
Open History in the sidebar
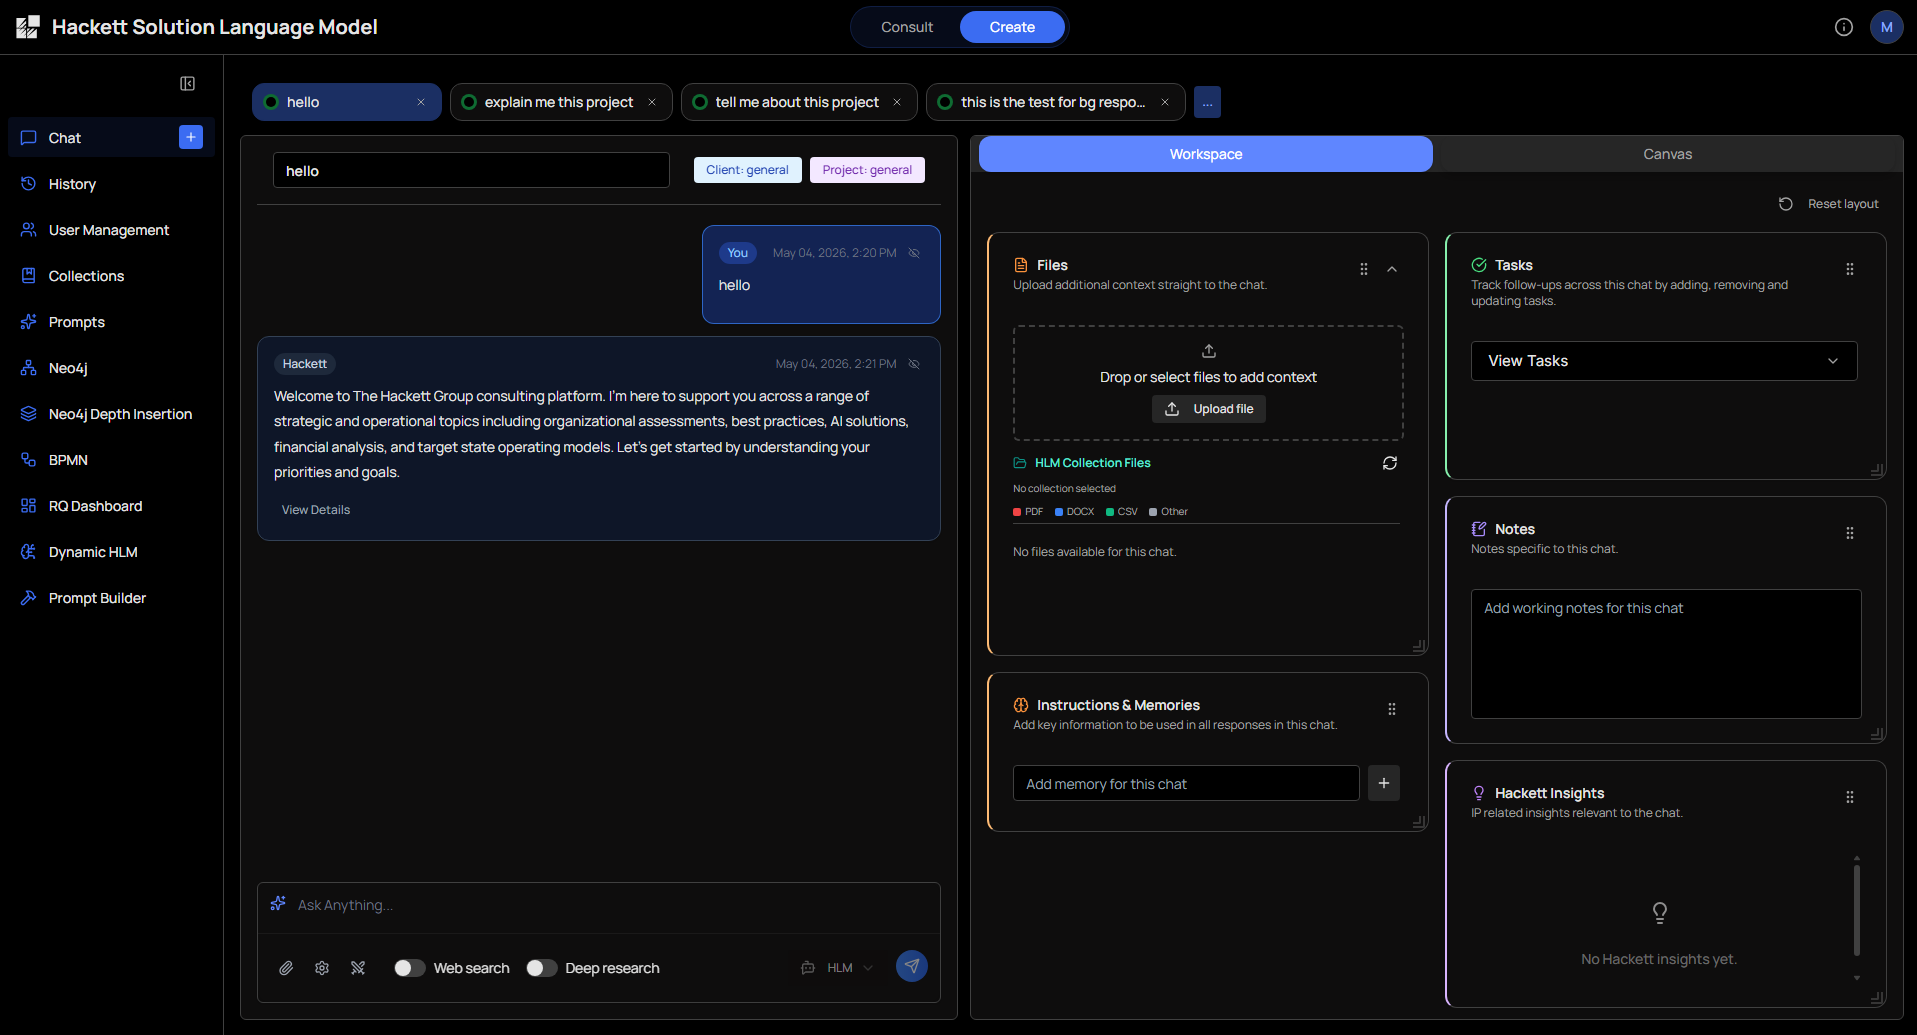111,184
